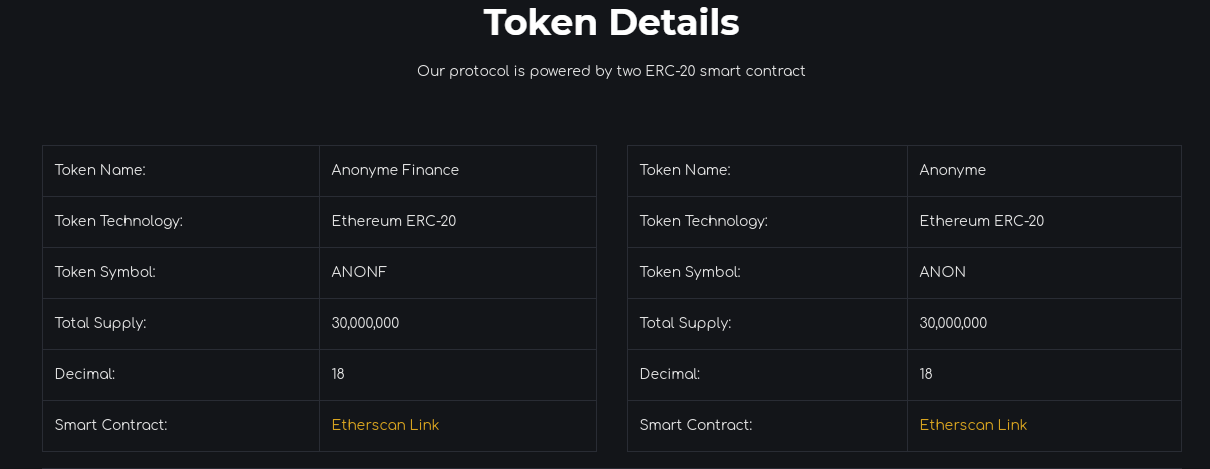This screenshot has width=1210, height=469.
Task: Click Total Supply value in ANONF table
Action: click(x=365, y=323)
